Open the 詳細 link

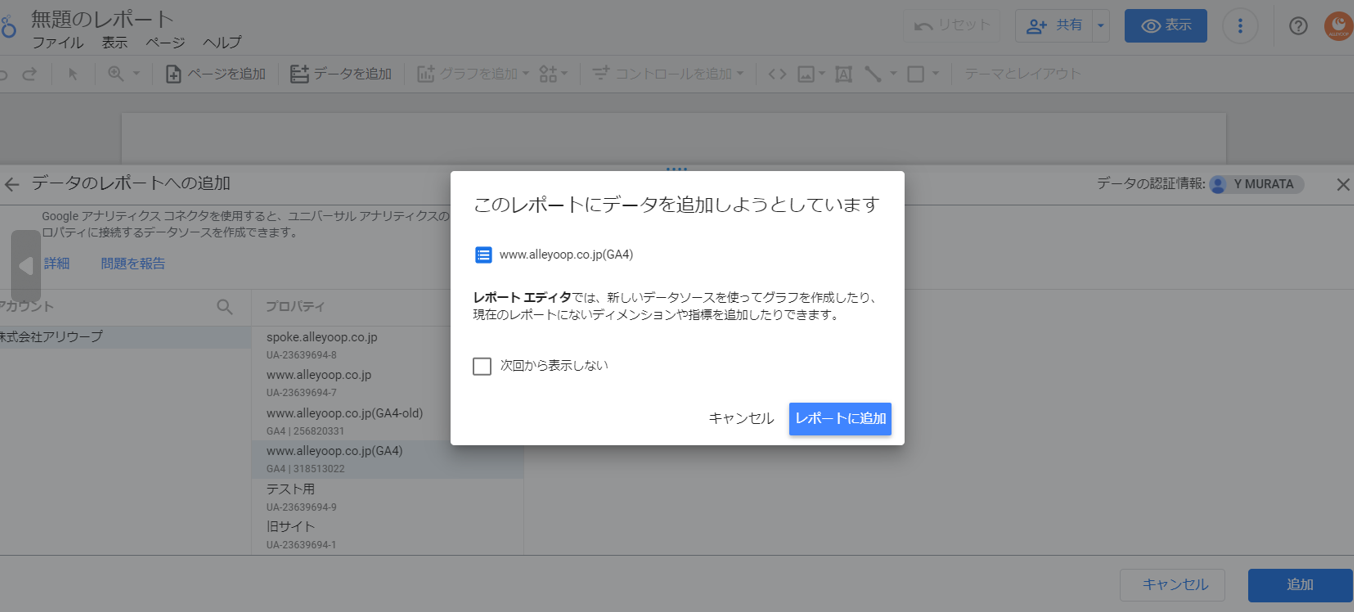click(x=57, y=264)
